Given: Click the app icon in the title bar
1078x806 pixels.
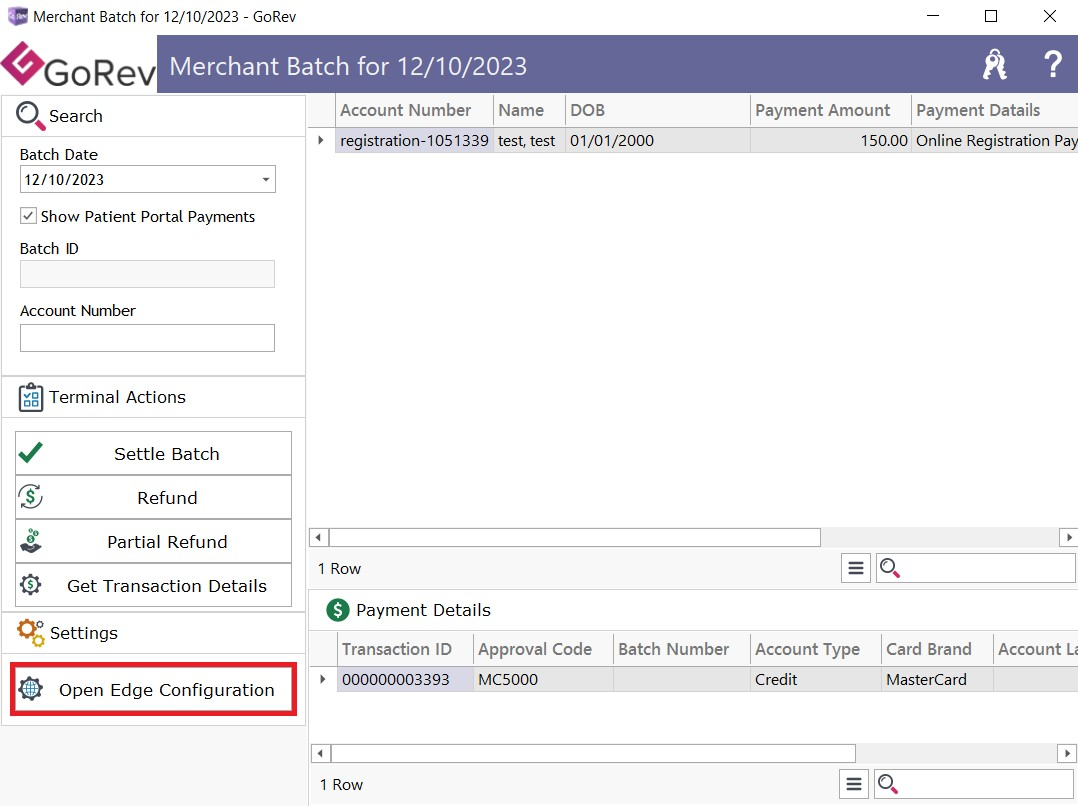Looking at the screenshot, I should [17, 16].
